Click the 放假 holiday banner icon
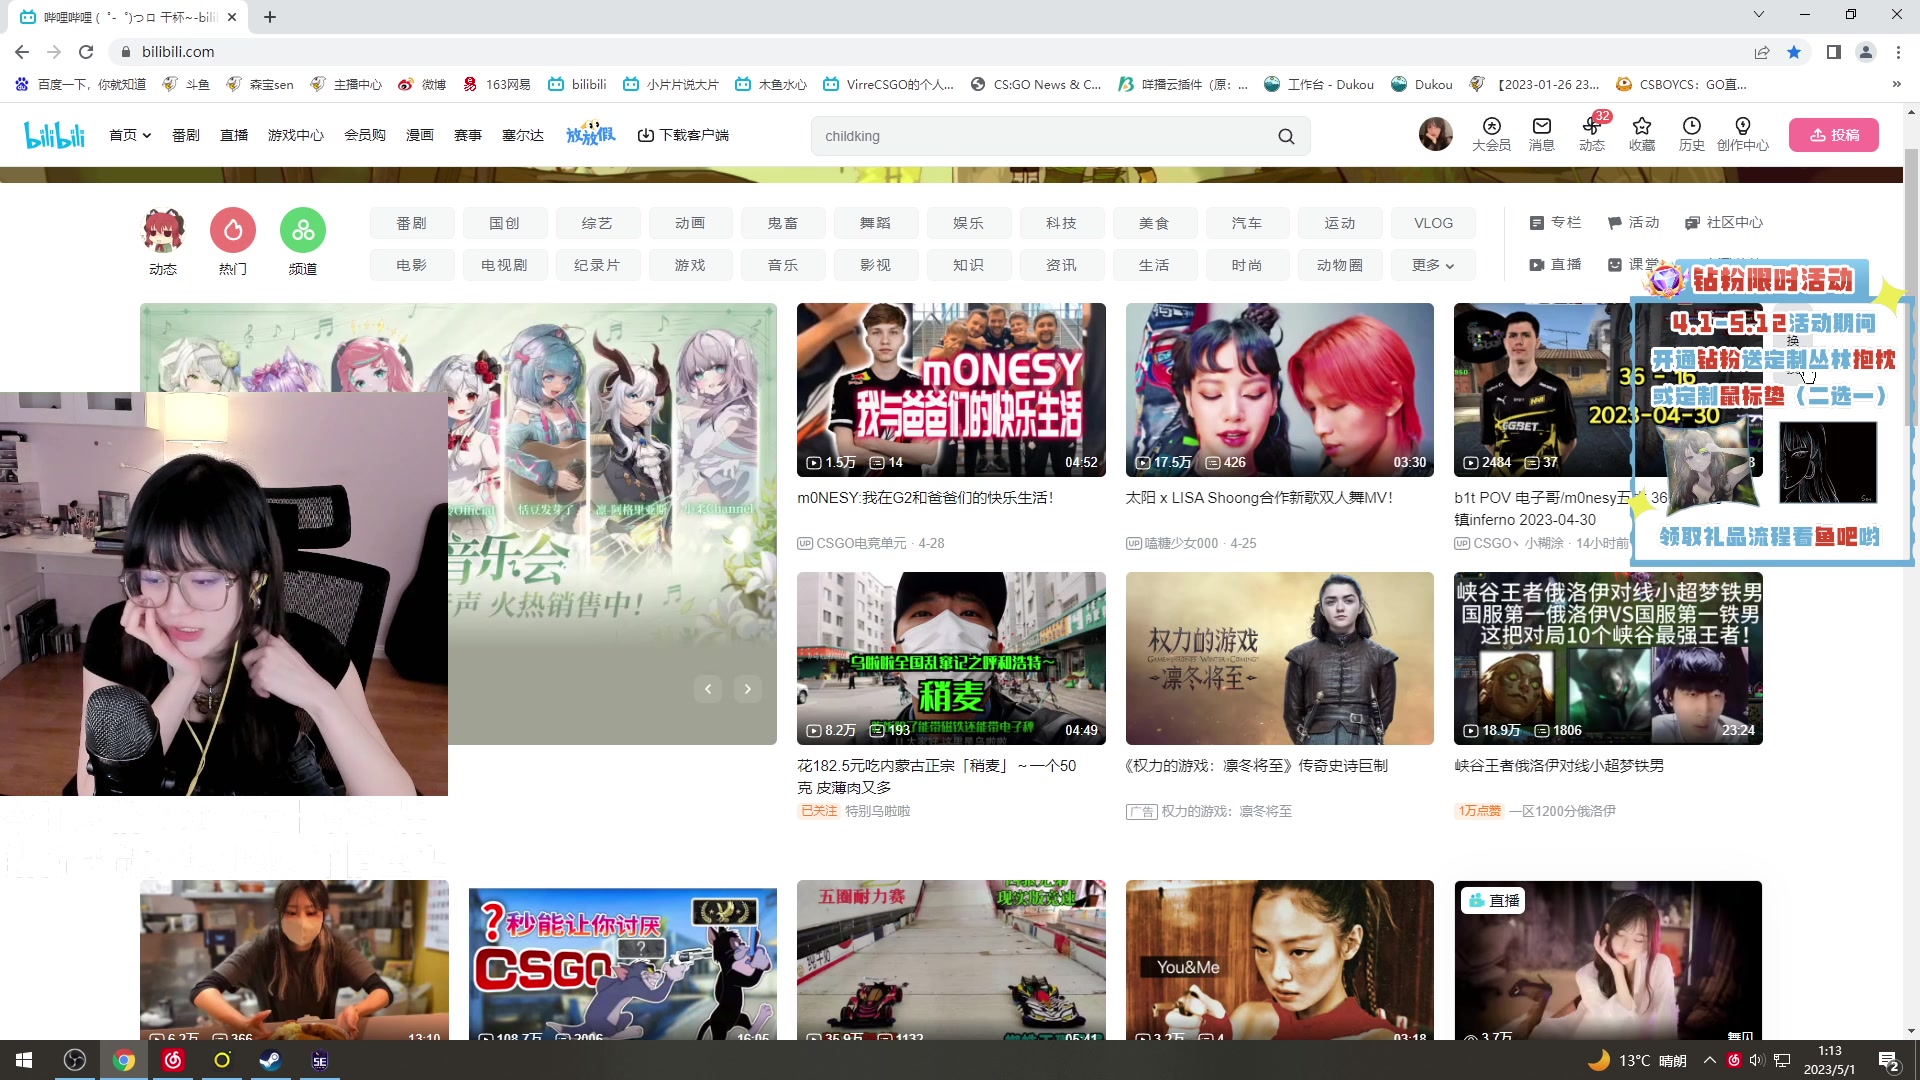 [x=590, y=135]
